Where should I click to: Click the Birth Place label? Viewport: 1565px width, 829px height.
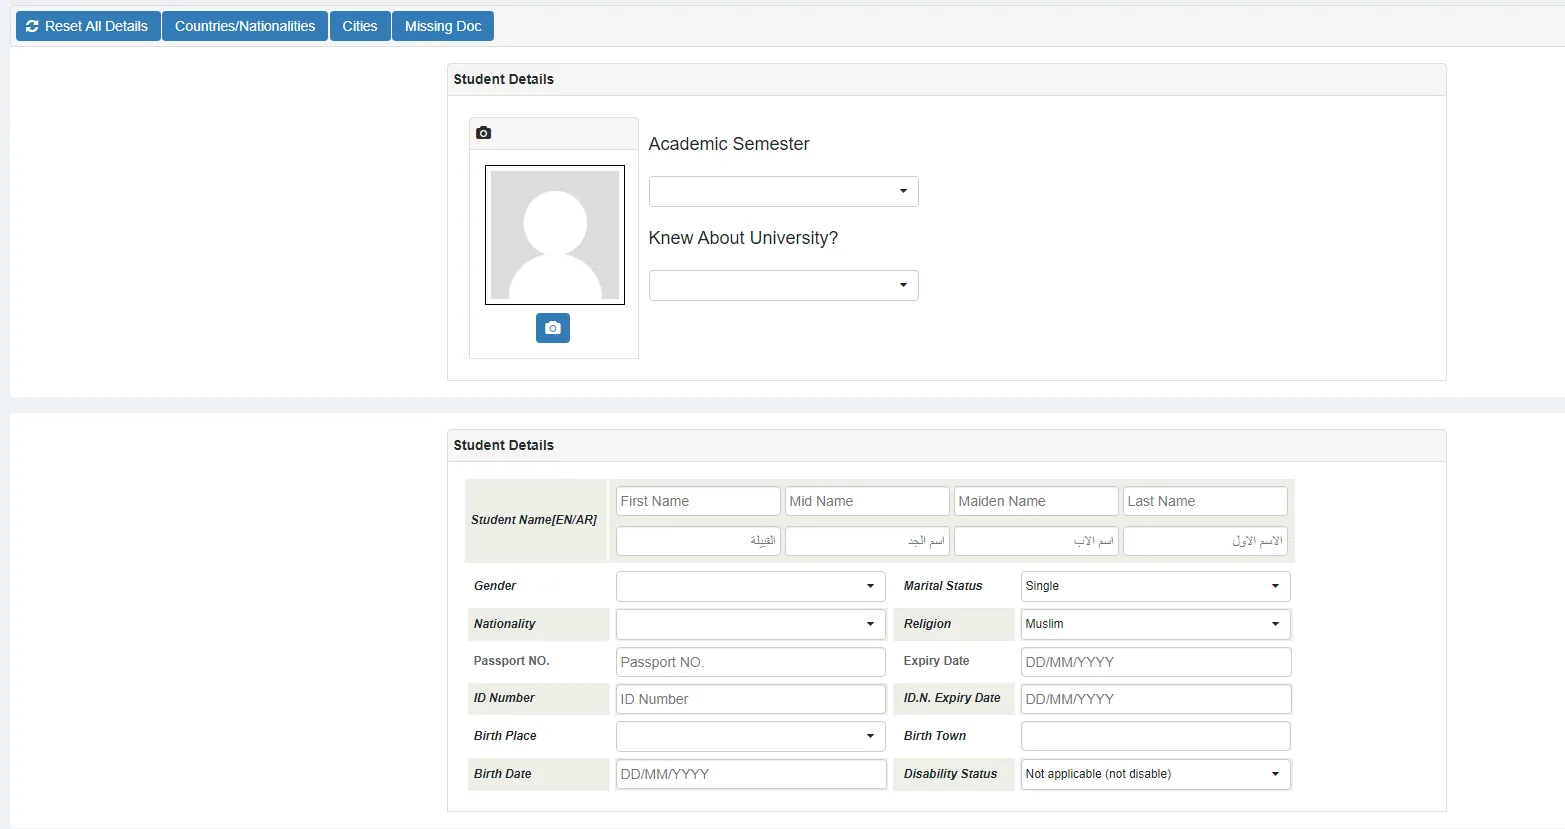click(x=505, y=736)
